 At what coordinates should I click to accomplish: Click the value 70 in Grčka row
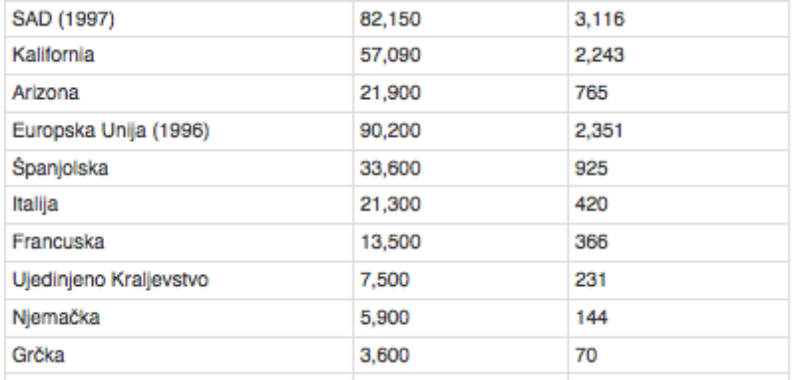coord(586,354)
